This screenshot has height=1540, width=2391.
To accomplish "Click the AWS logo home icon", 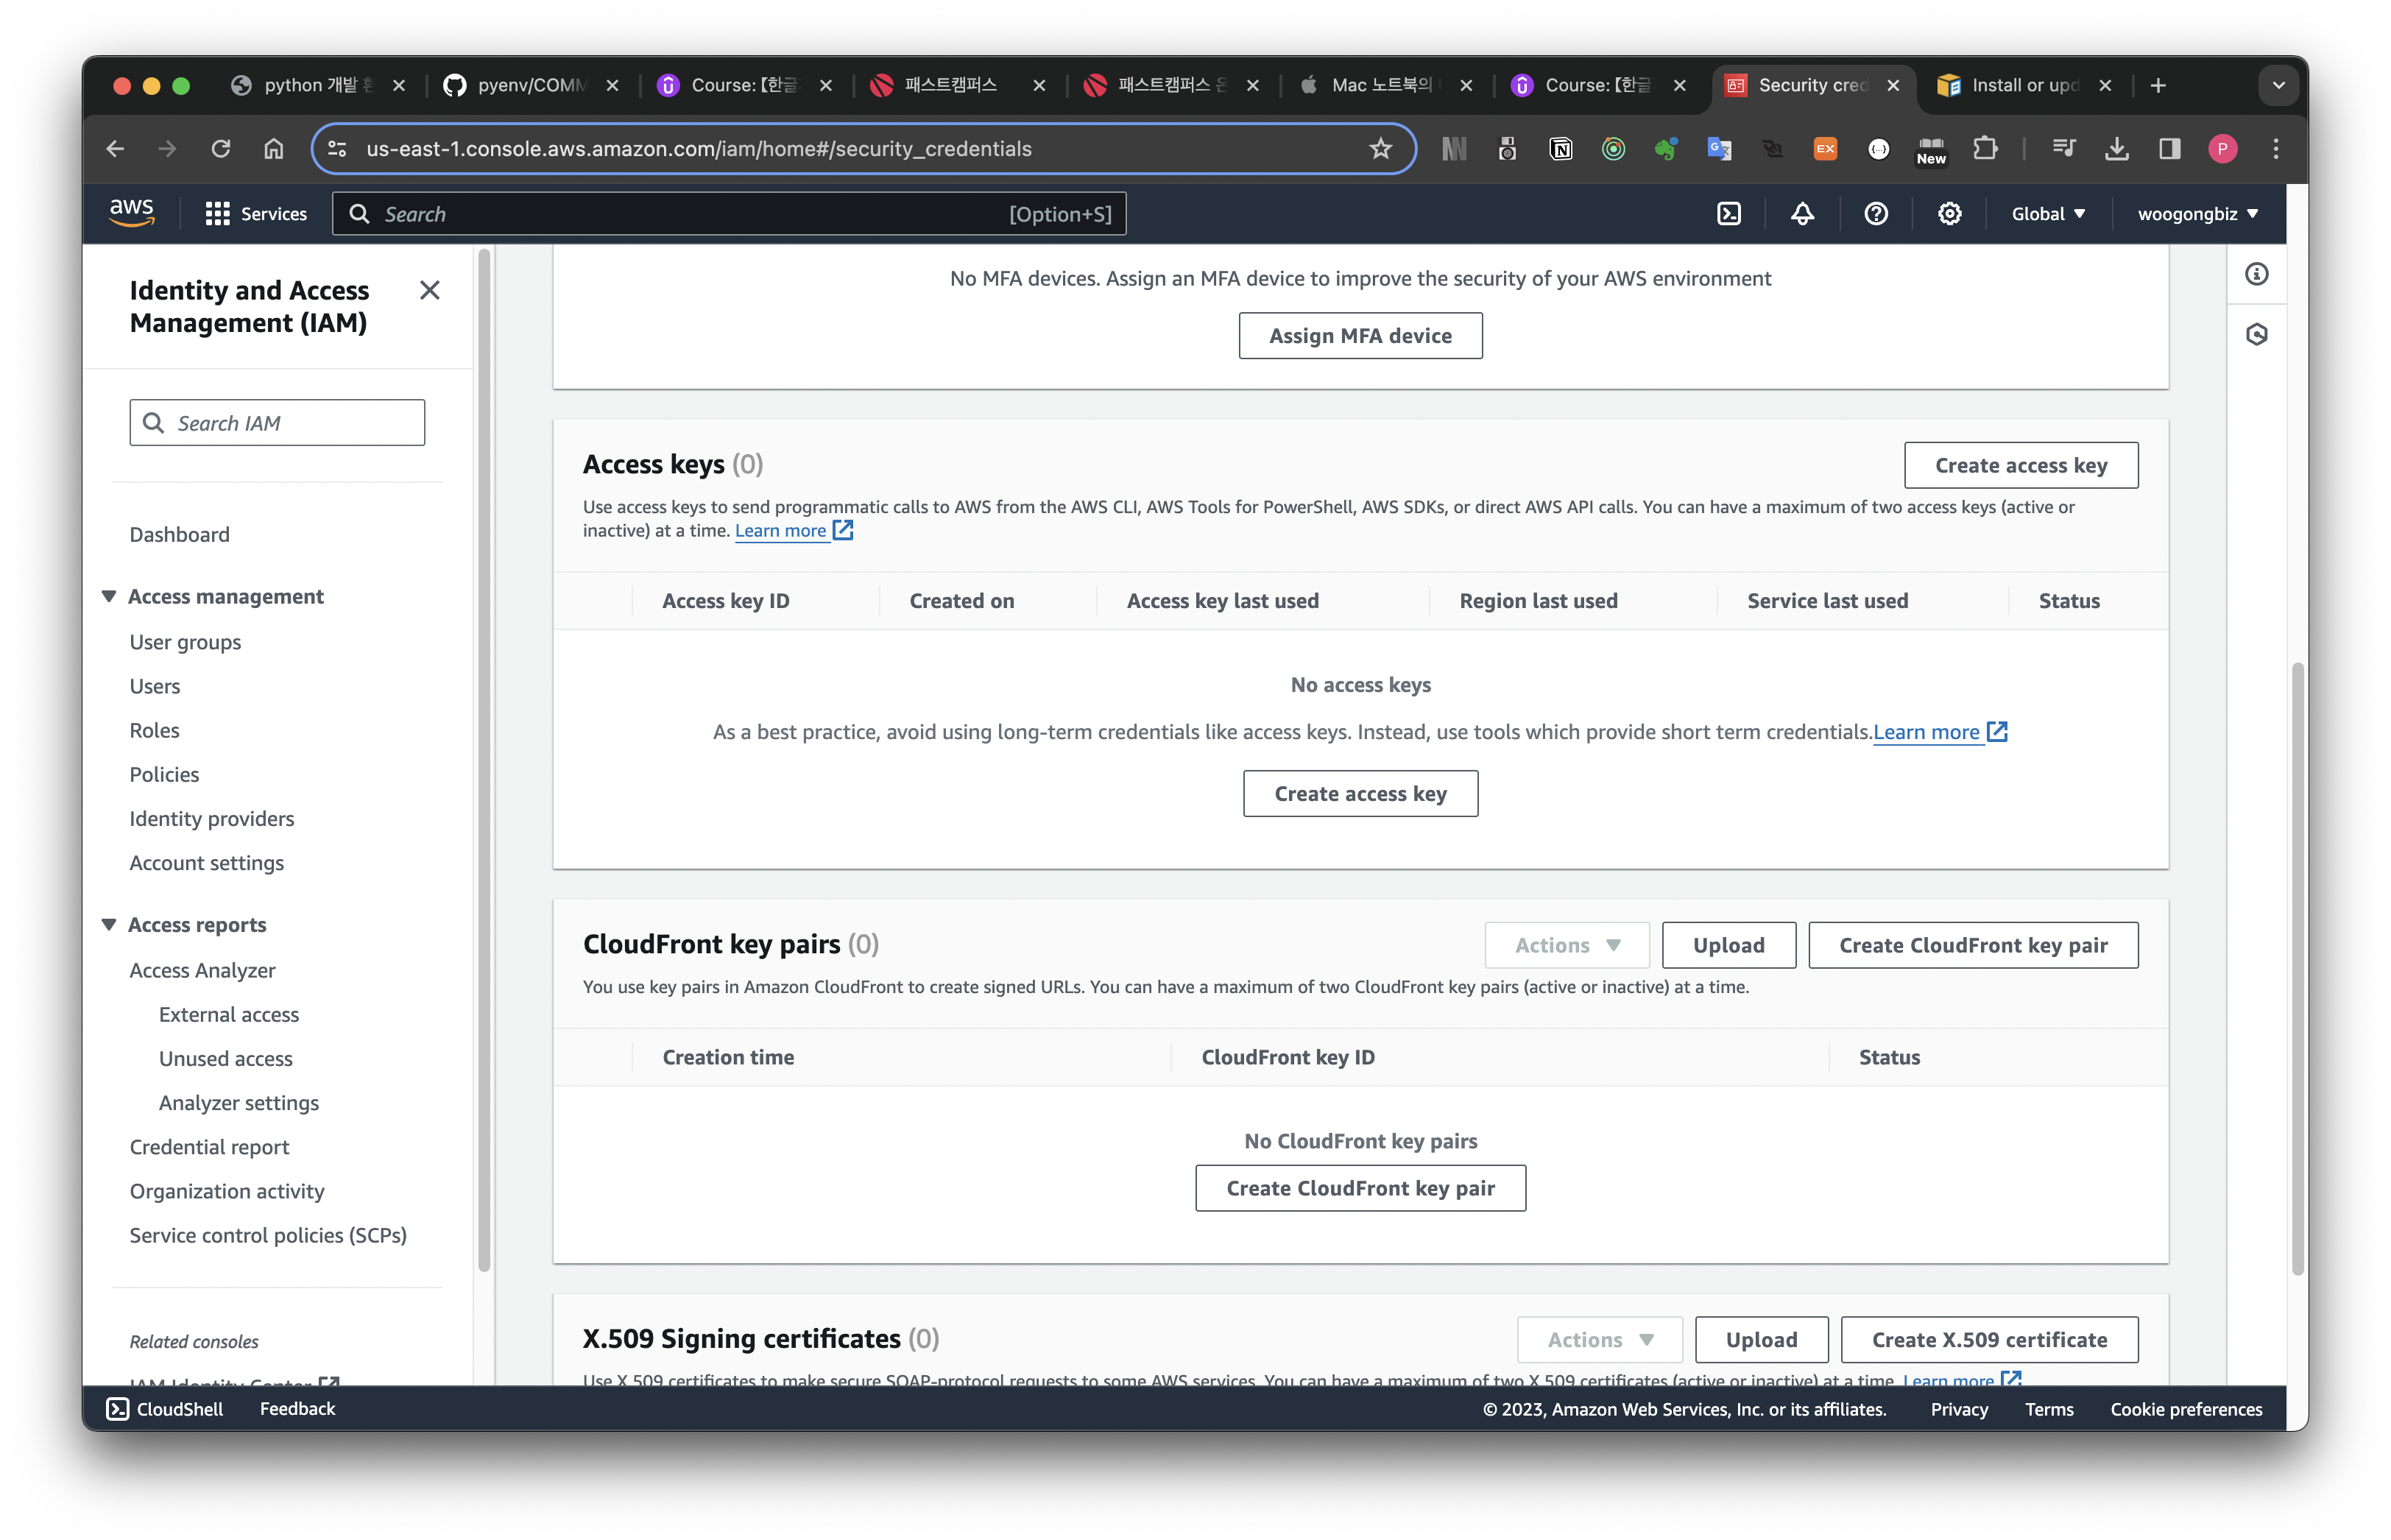I will pos(132,213).
